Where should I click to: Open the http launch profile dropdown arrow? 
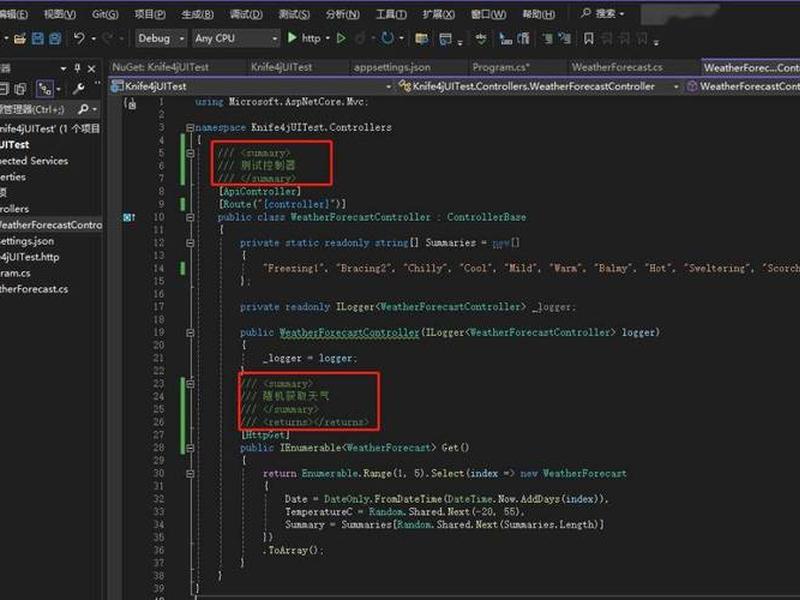tap(328, 39)
